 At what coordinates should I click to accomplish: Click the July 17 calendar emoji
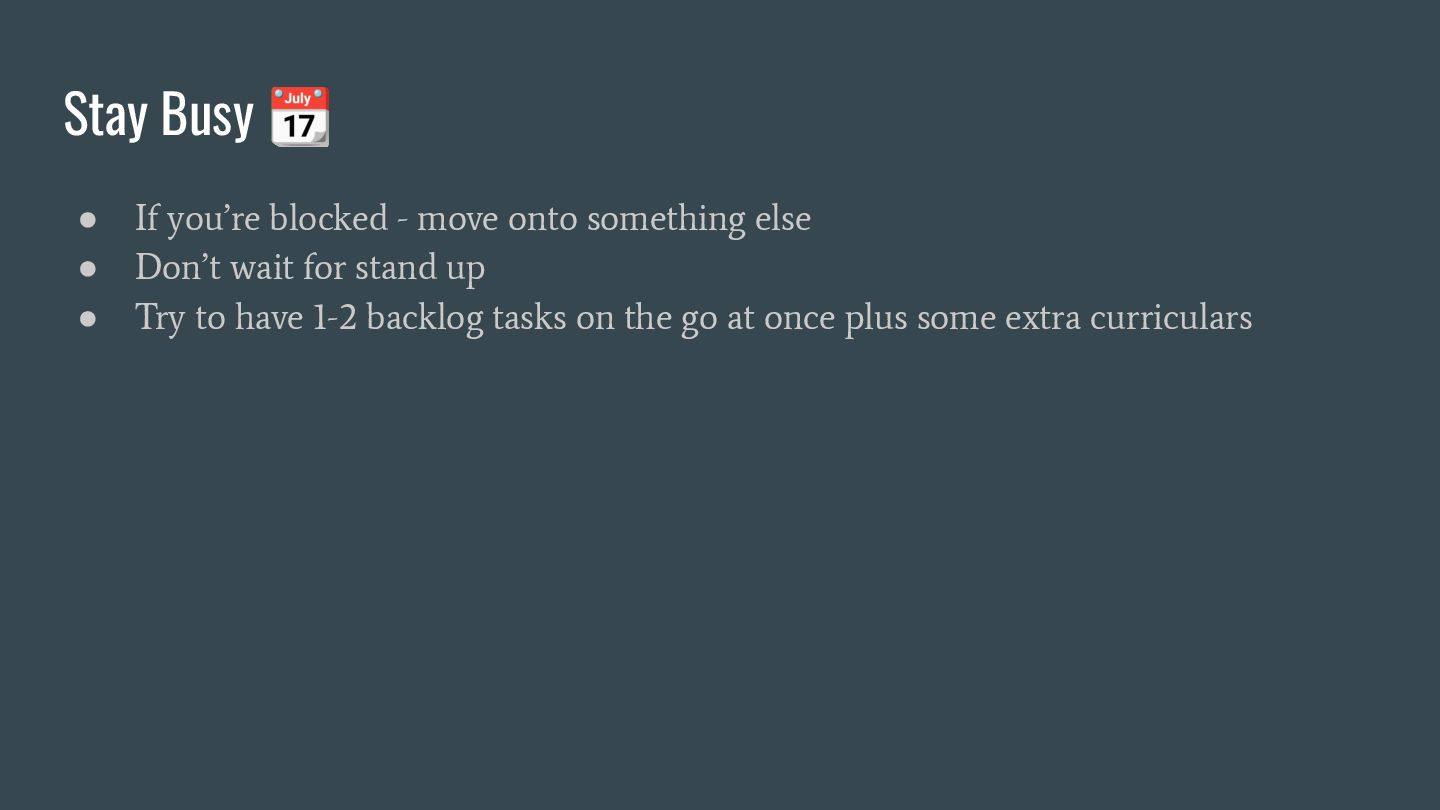click(x=300, y=116)
